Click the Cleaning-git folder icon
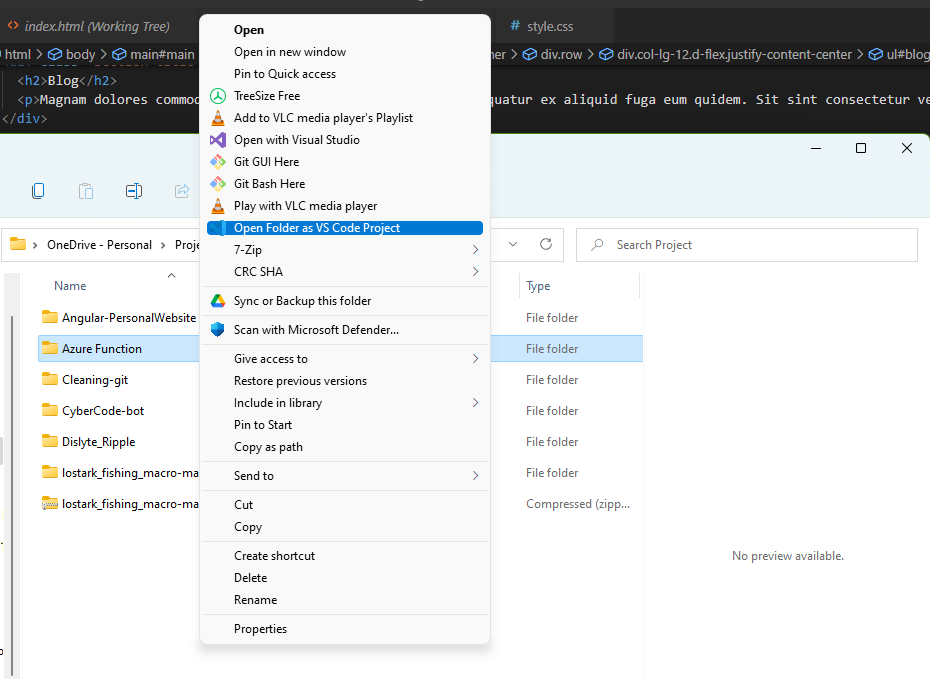Image resolution: width=930 pixels, height=679 pixels. (50, 379)
